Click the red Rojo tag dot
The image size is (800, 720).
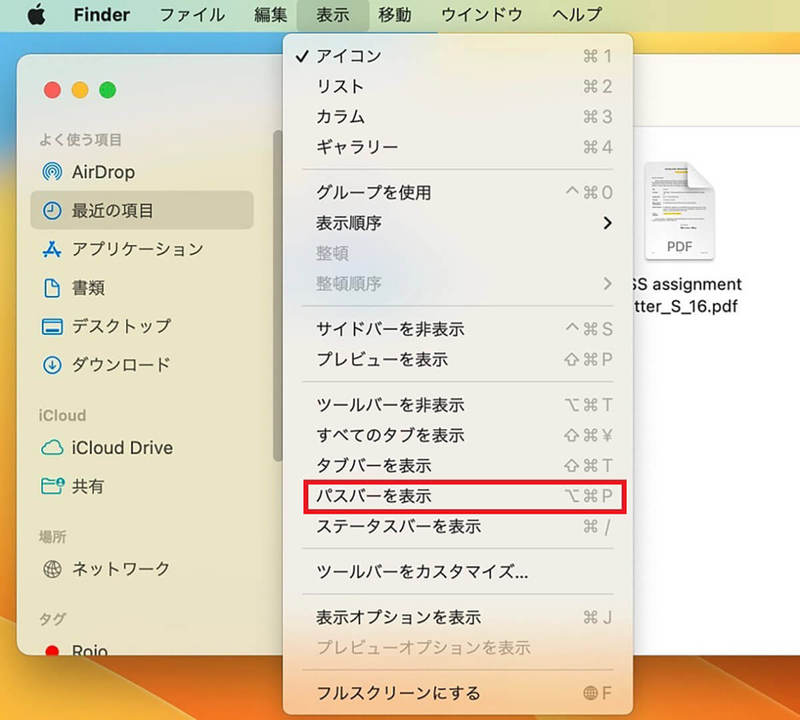(52, 650)
